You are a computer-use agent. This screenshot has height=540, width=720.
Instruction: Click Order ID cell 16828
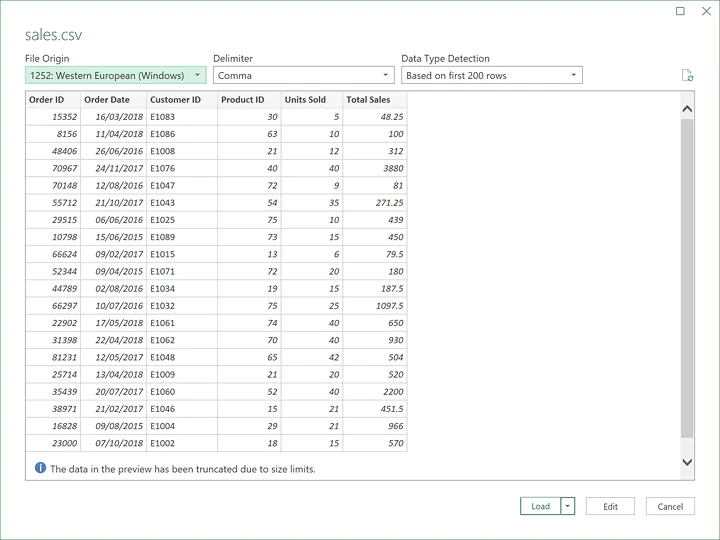point(53,426)
